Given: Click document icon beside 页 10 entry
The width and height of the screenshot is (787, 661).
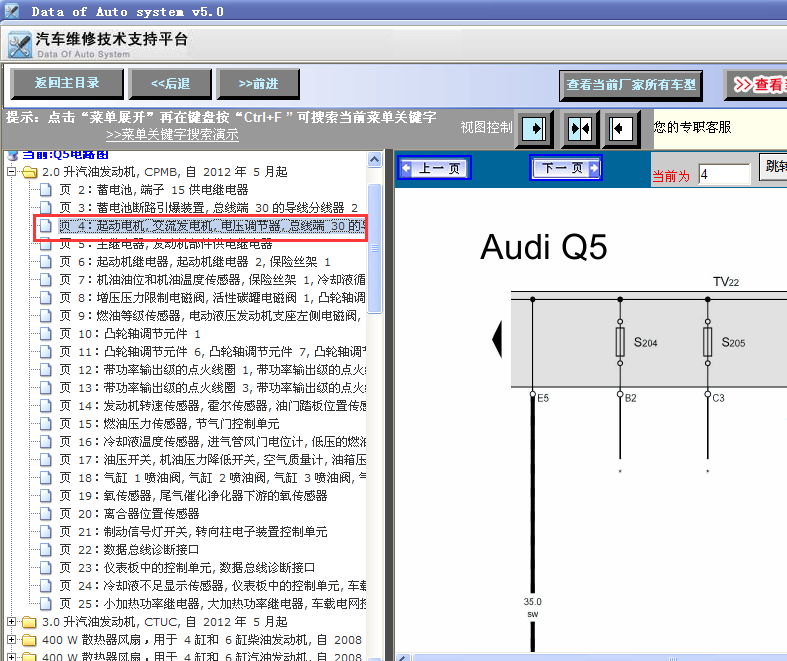Looking at the screenshot, I should (x=46, y=334).
